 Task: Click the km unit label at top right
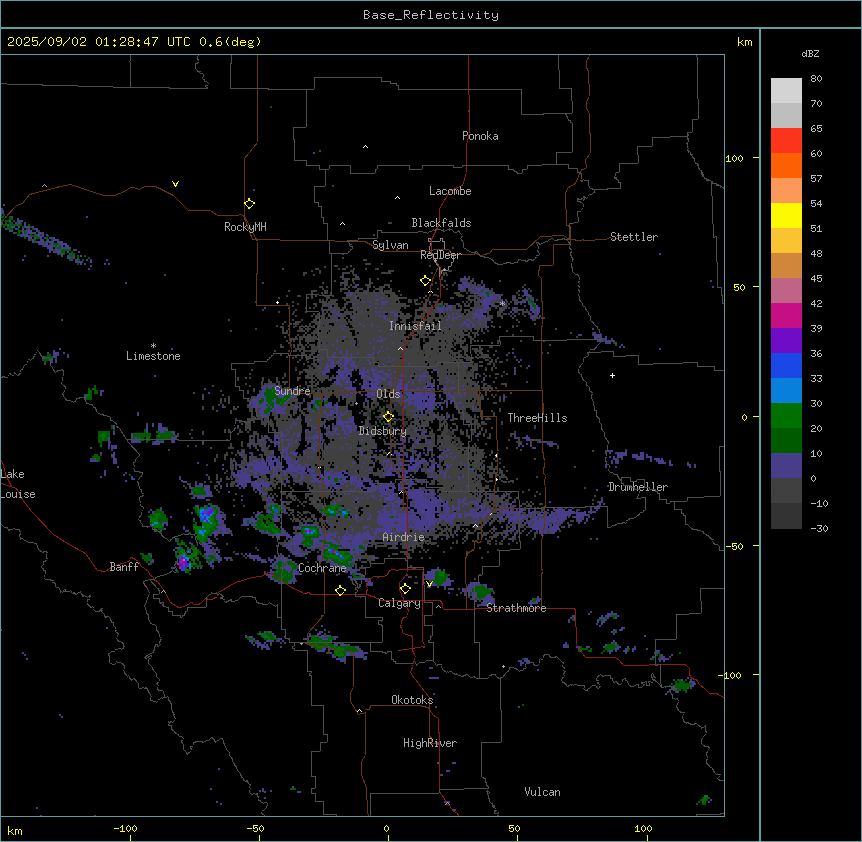coord(745,42)
